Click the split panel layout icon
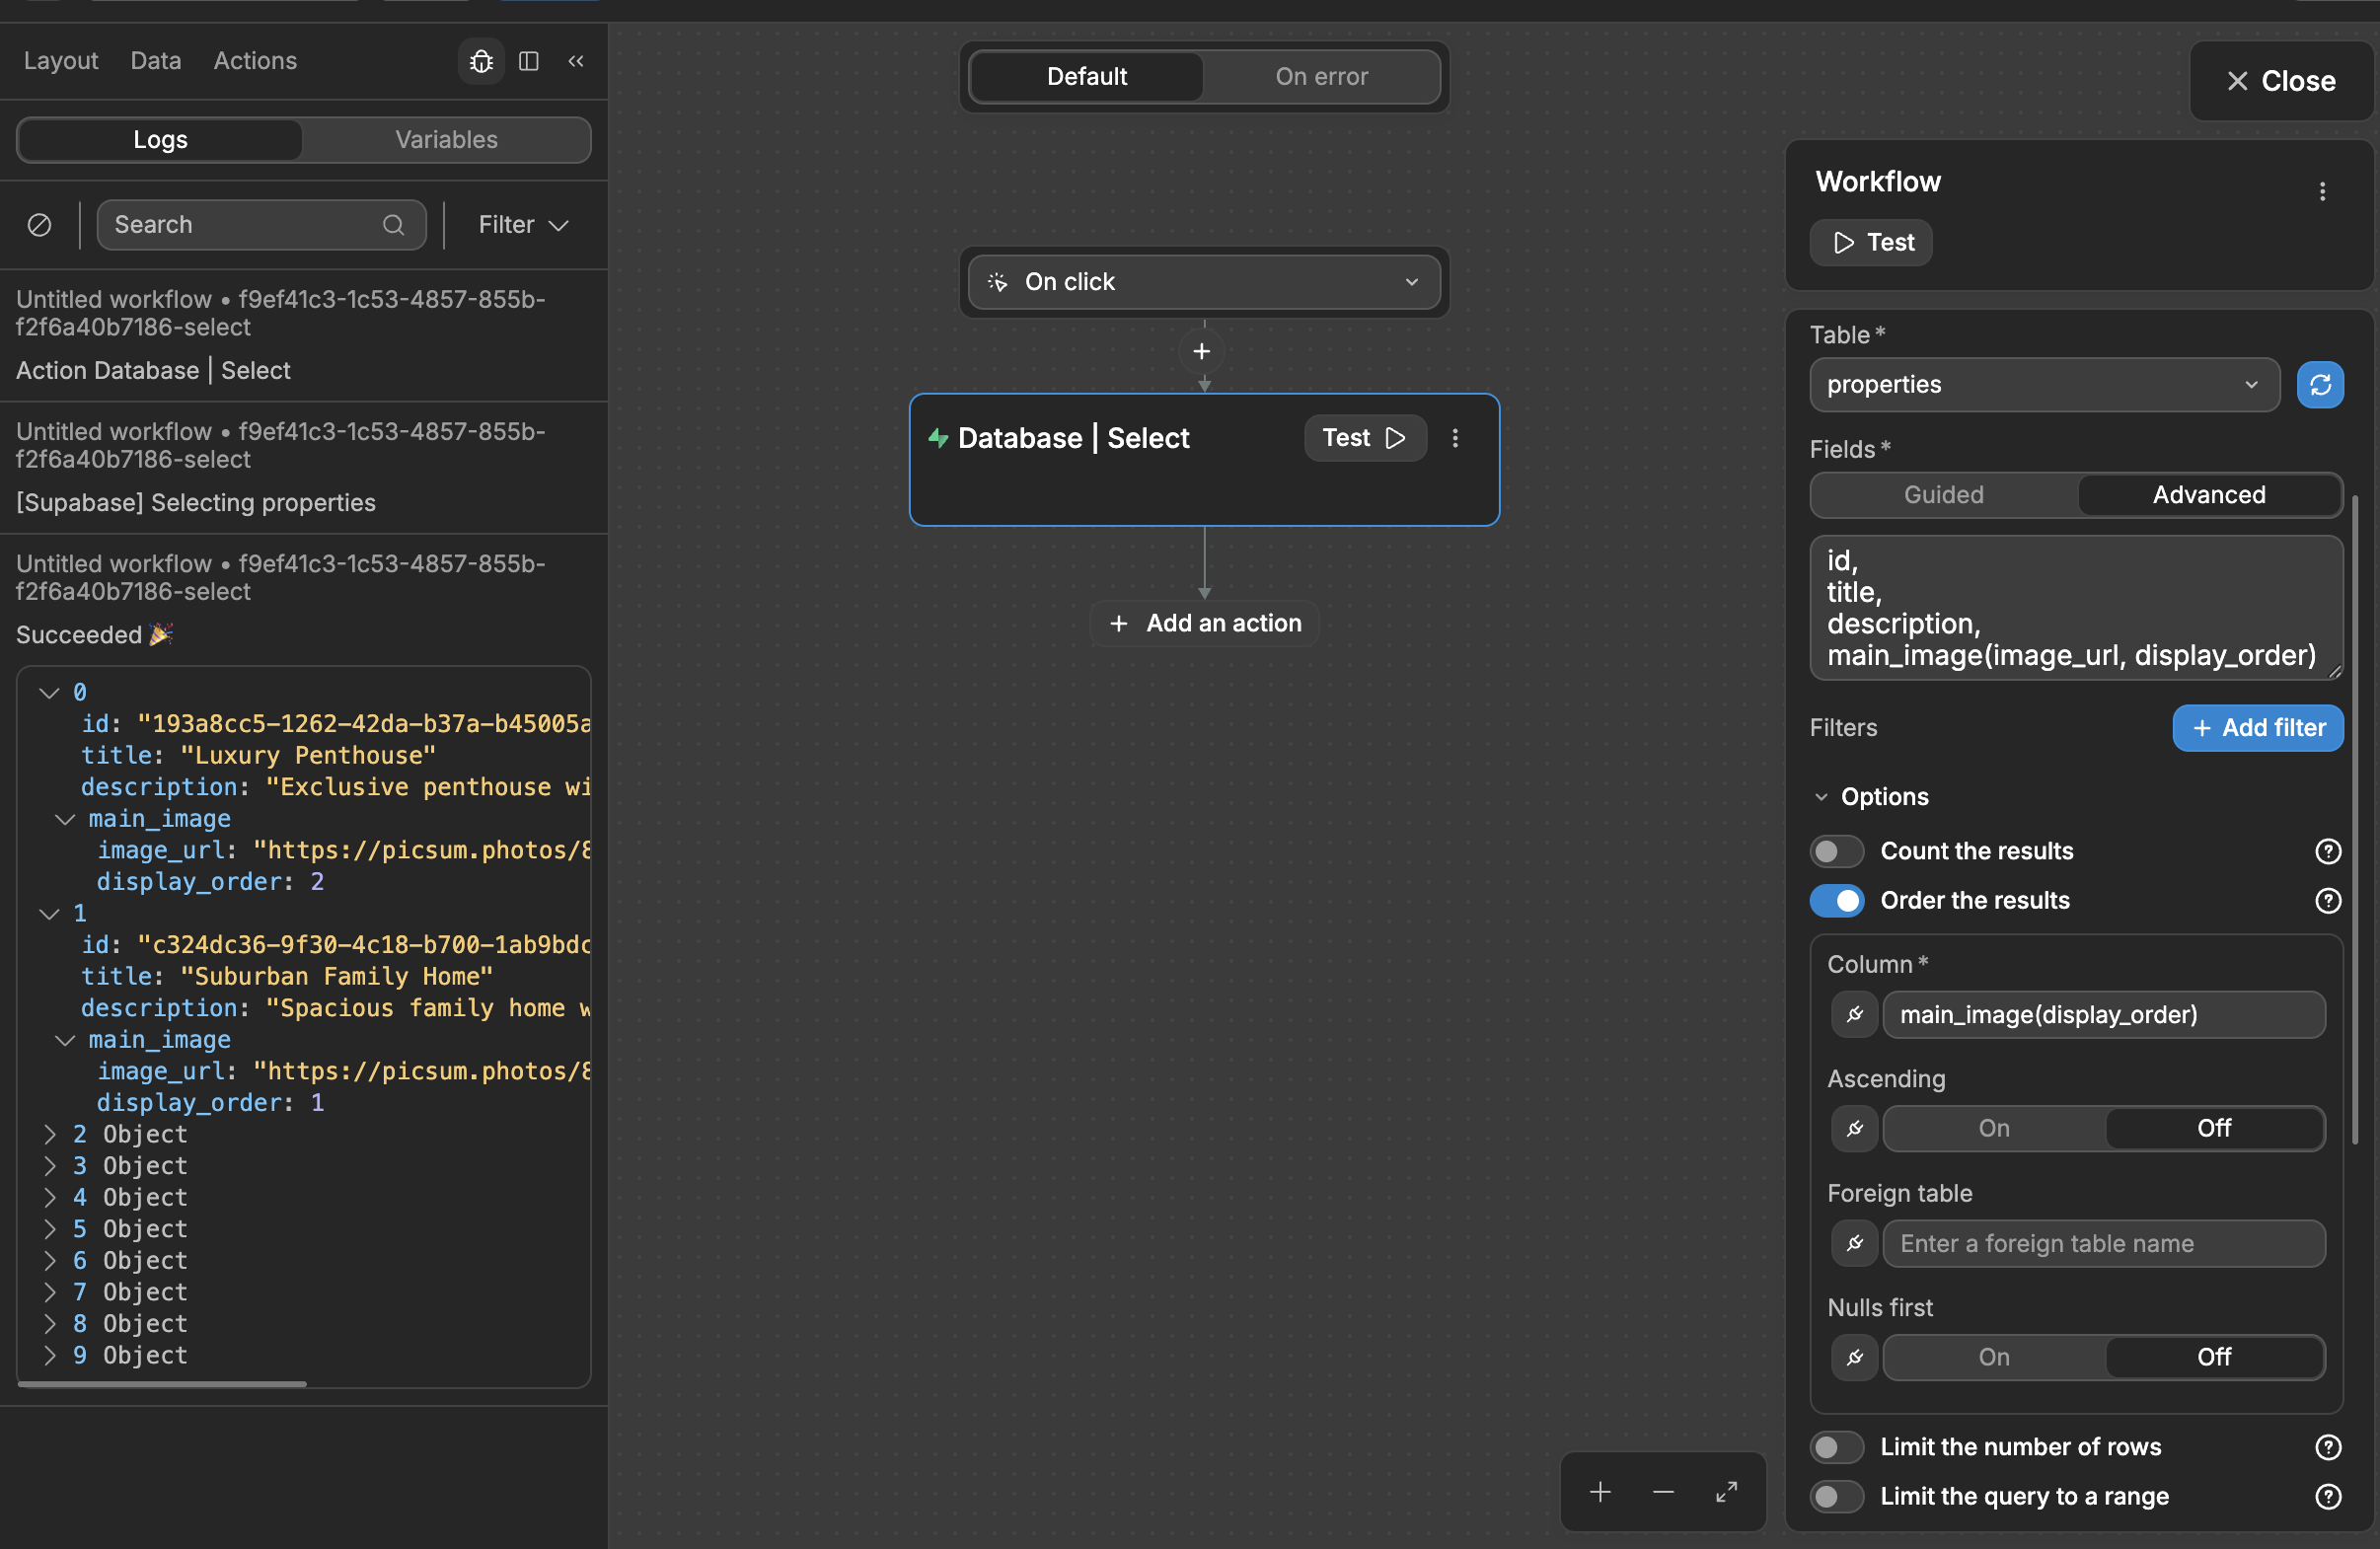 (529, 61)
